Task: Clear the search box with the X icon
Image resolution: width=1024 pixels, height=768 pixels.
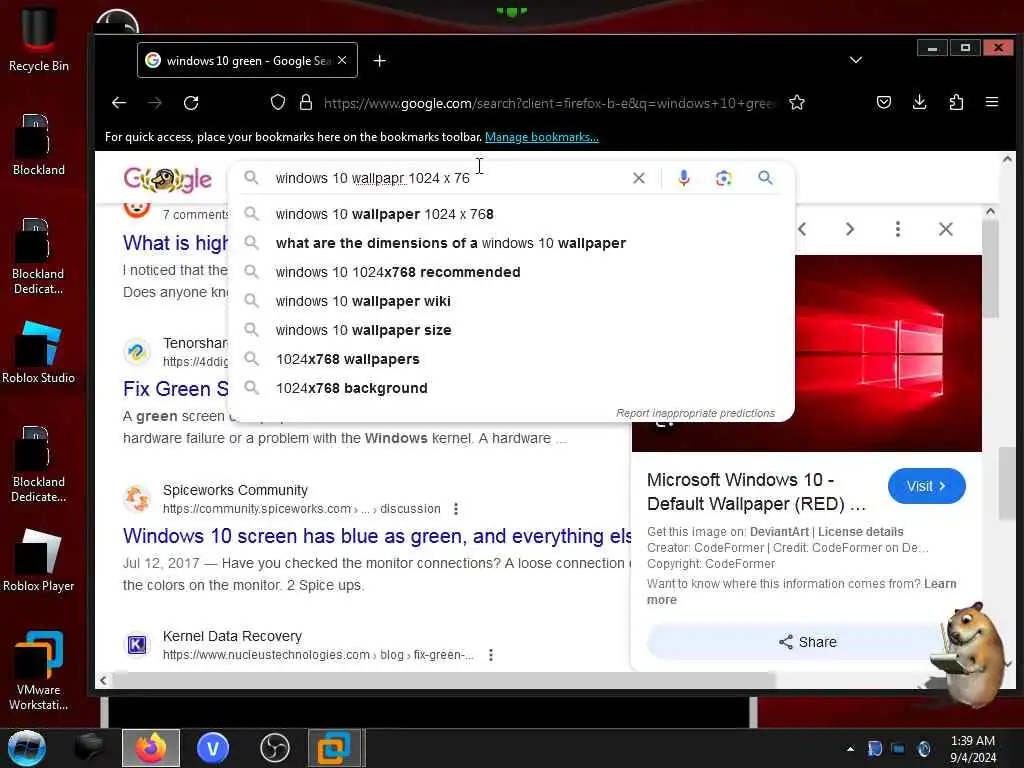Action: pos(639,178)
